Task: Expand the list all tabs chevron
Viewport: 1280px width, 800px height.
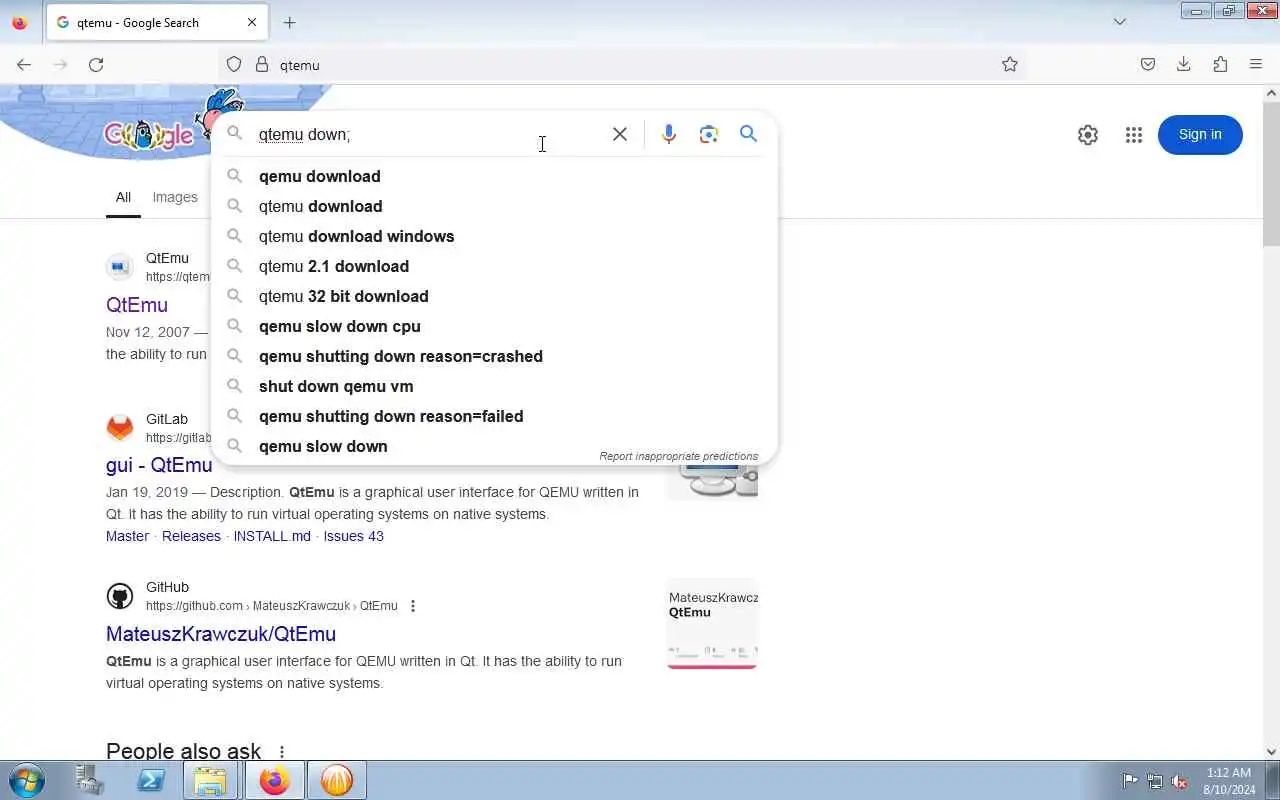Action: click(x=1120, y=22)
